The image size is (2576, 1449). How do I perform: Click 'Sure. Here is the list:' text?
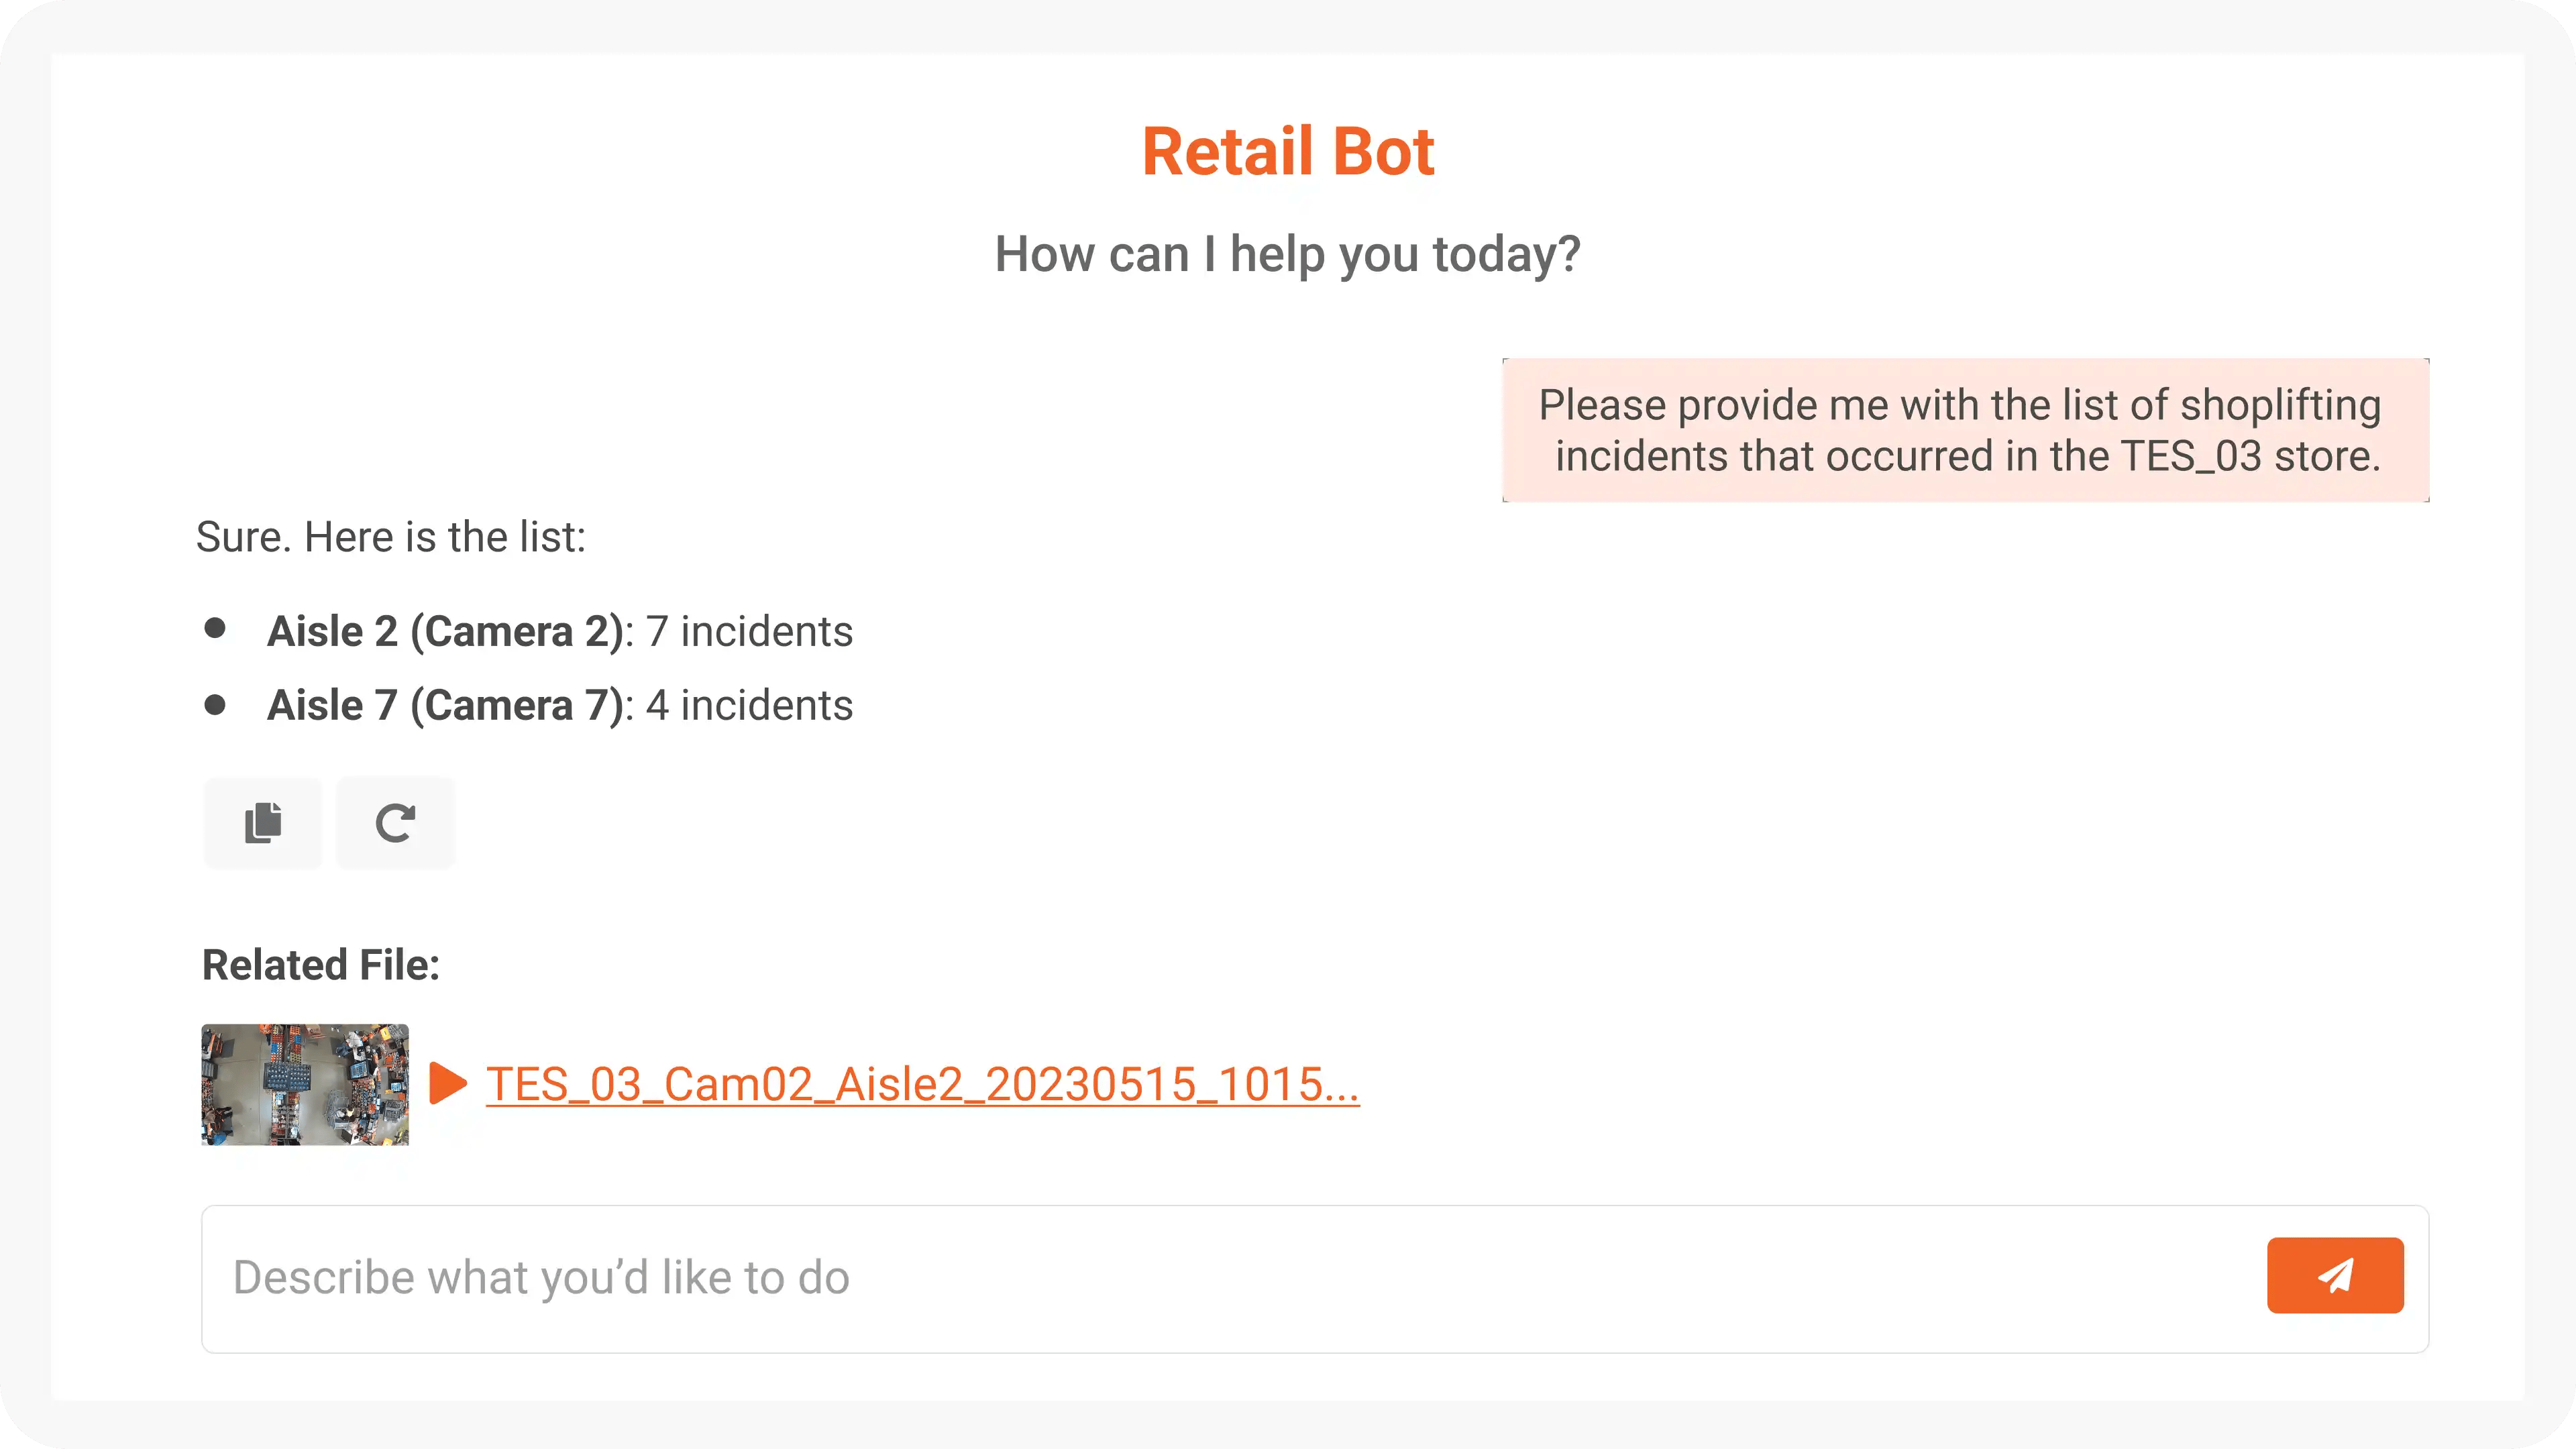(391, 537)
